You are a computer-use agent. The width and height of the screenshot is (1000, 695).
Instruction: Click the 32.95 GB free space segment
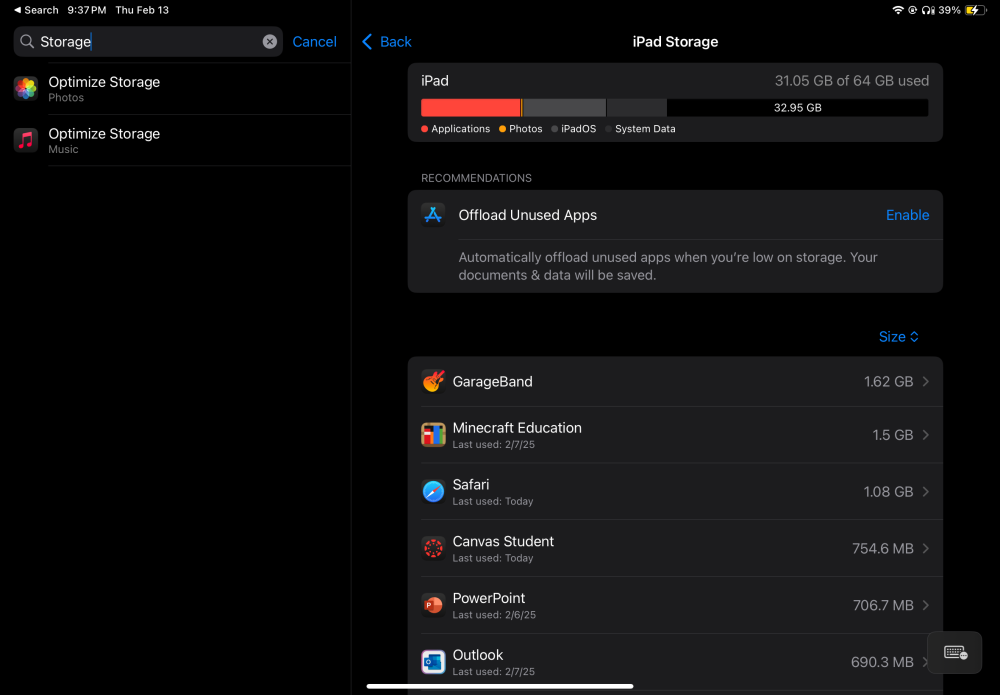[797, 108]
